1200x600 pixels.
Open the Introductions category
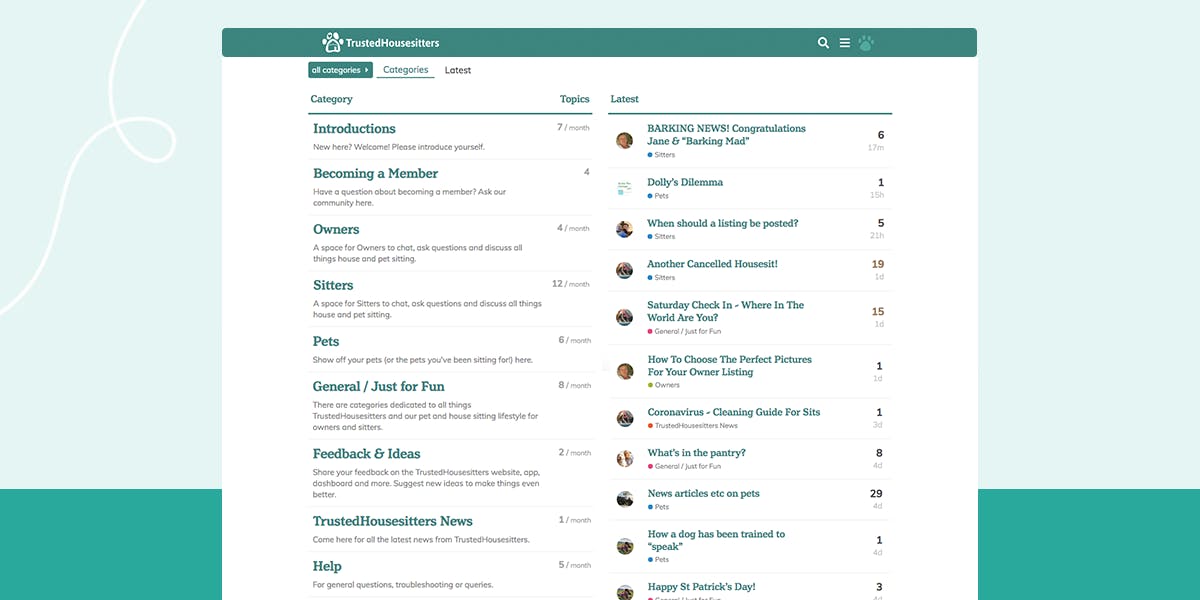click(354, 129)
